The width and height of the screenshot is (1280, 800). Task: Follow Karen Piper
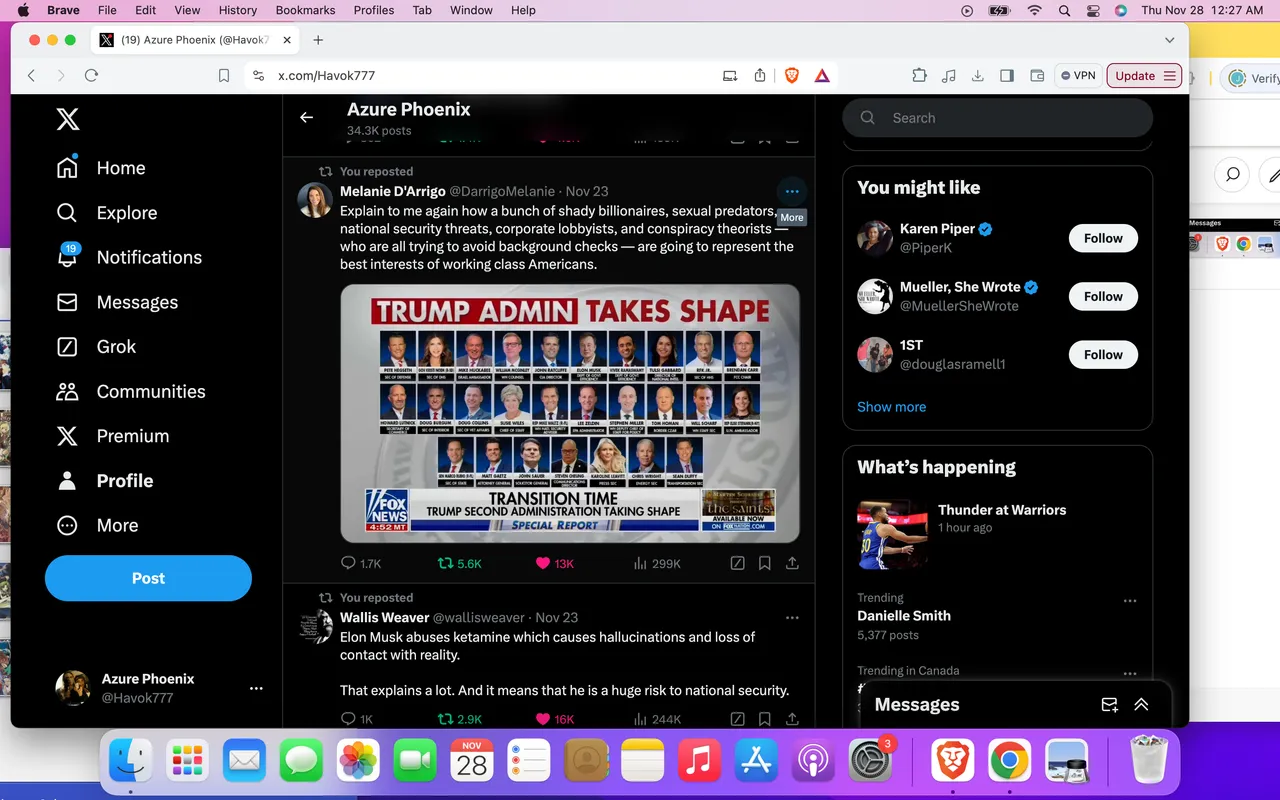[x=1103, y=238]
